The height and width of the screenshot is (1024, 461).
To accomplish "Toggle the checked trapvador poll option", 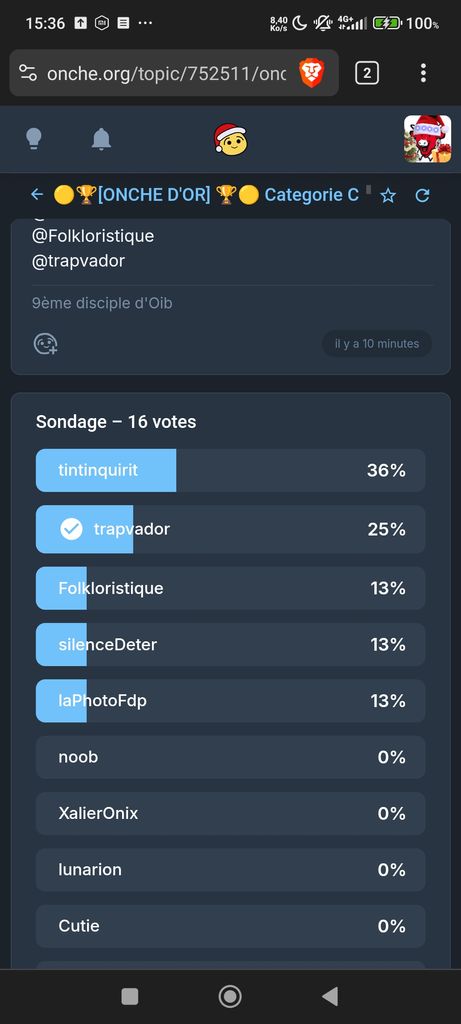I will (230, 529).
